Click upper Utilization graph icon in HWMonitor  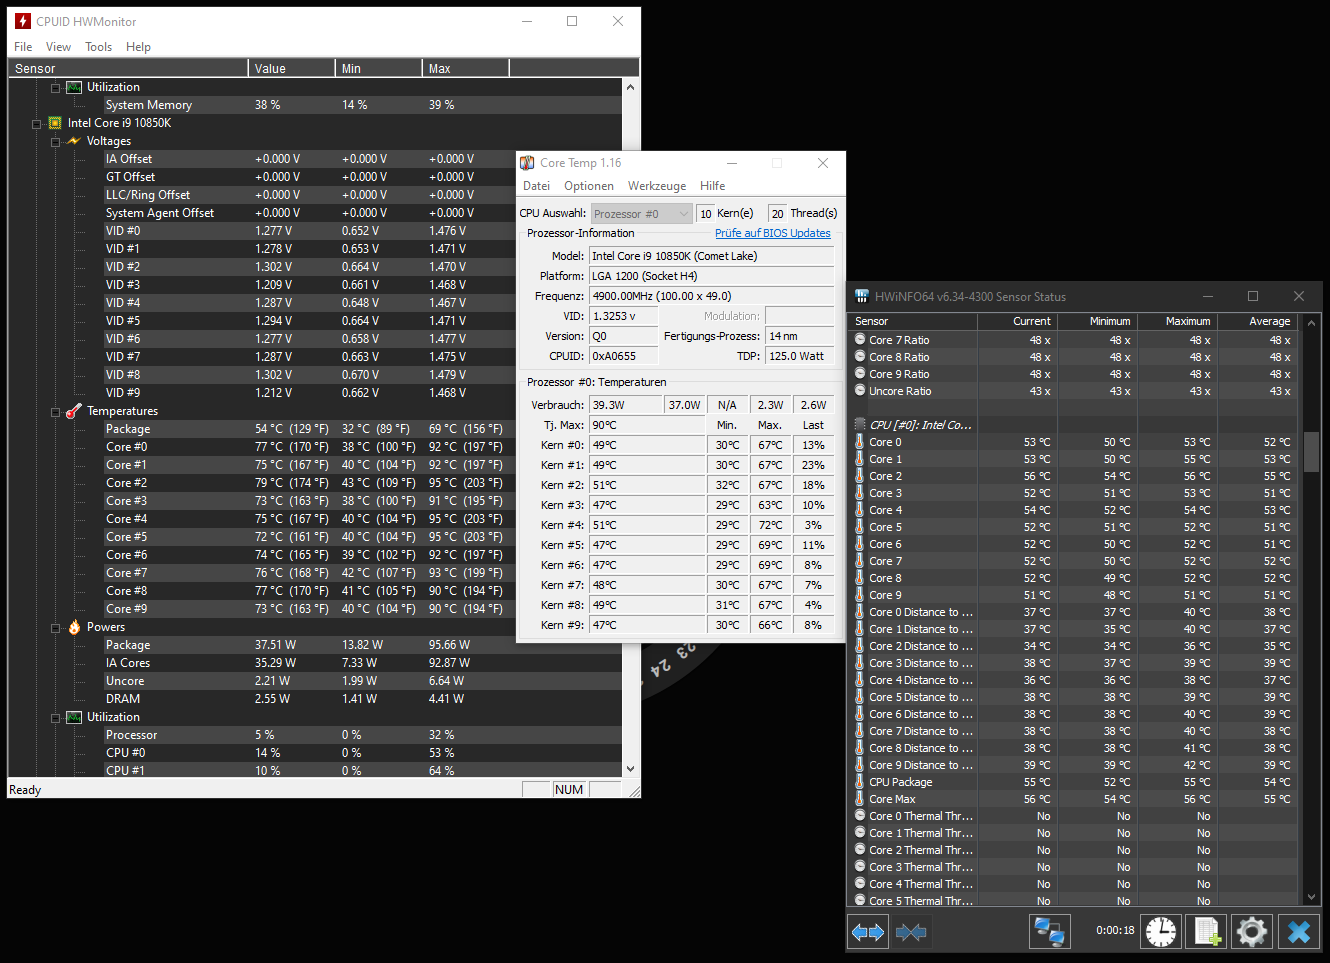click(74, 87)
